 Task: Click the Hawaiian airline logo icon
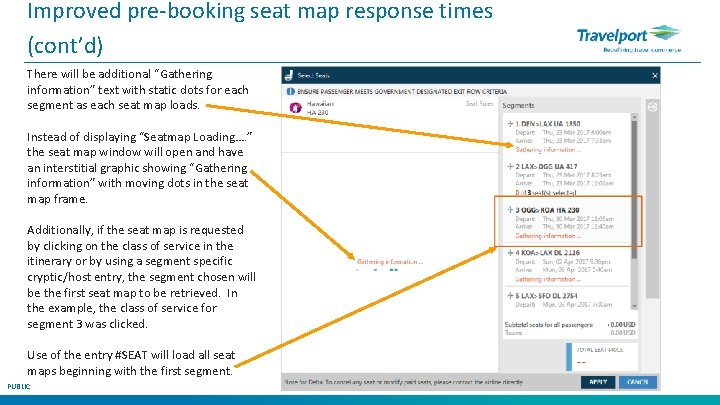[295, 107]
